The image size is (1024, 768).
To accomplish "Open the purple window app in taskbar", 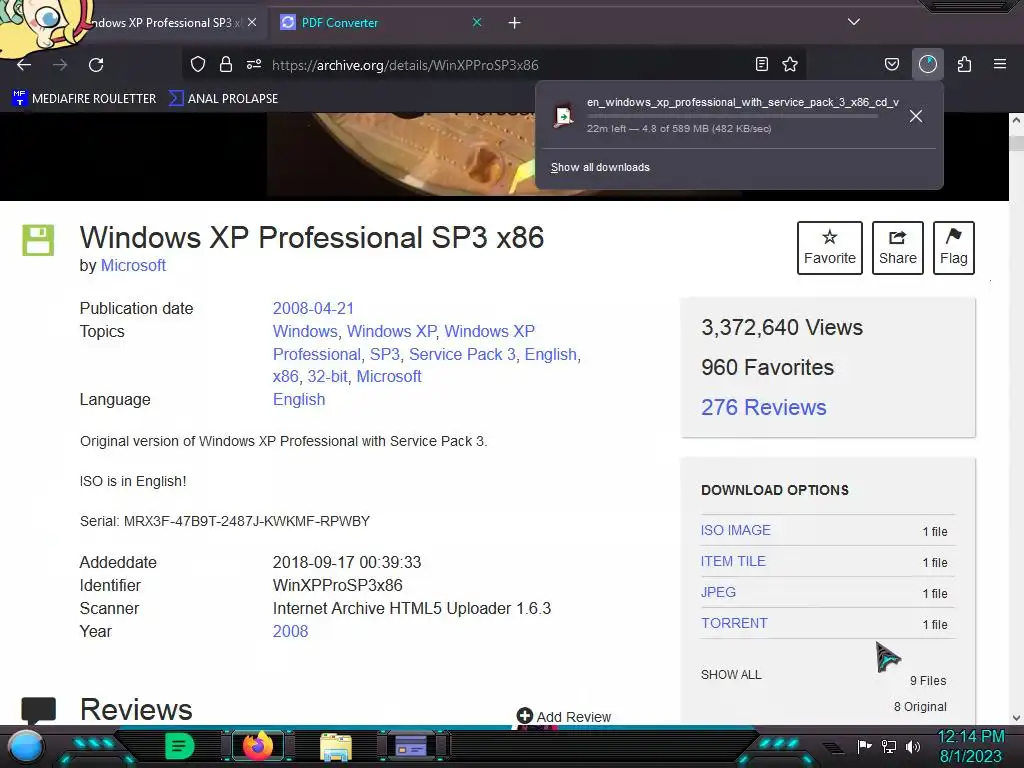I will tap(412, 746).
